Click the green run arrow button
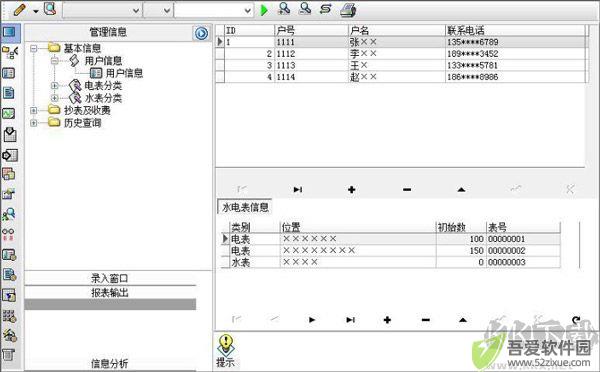Screen dimensions: 600x372 pyautogui.click(x=264, y=10)
